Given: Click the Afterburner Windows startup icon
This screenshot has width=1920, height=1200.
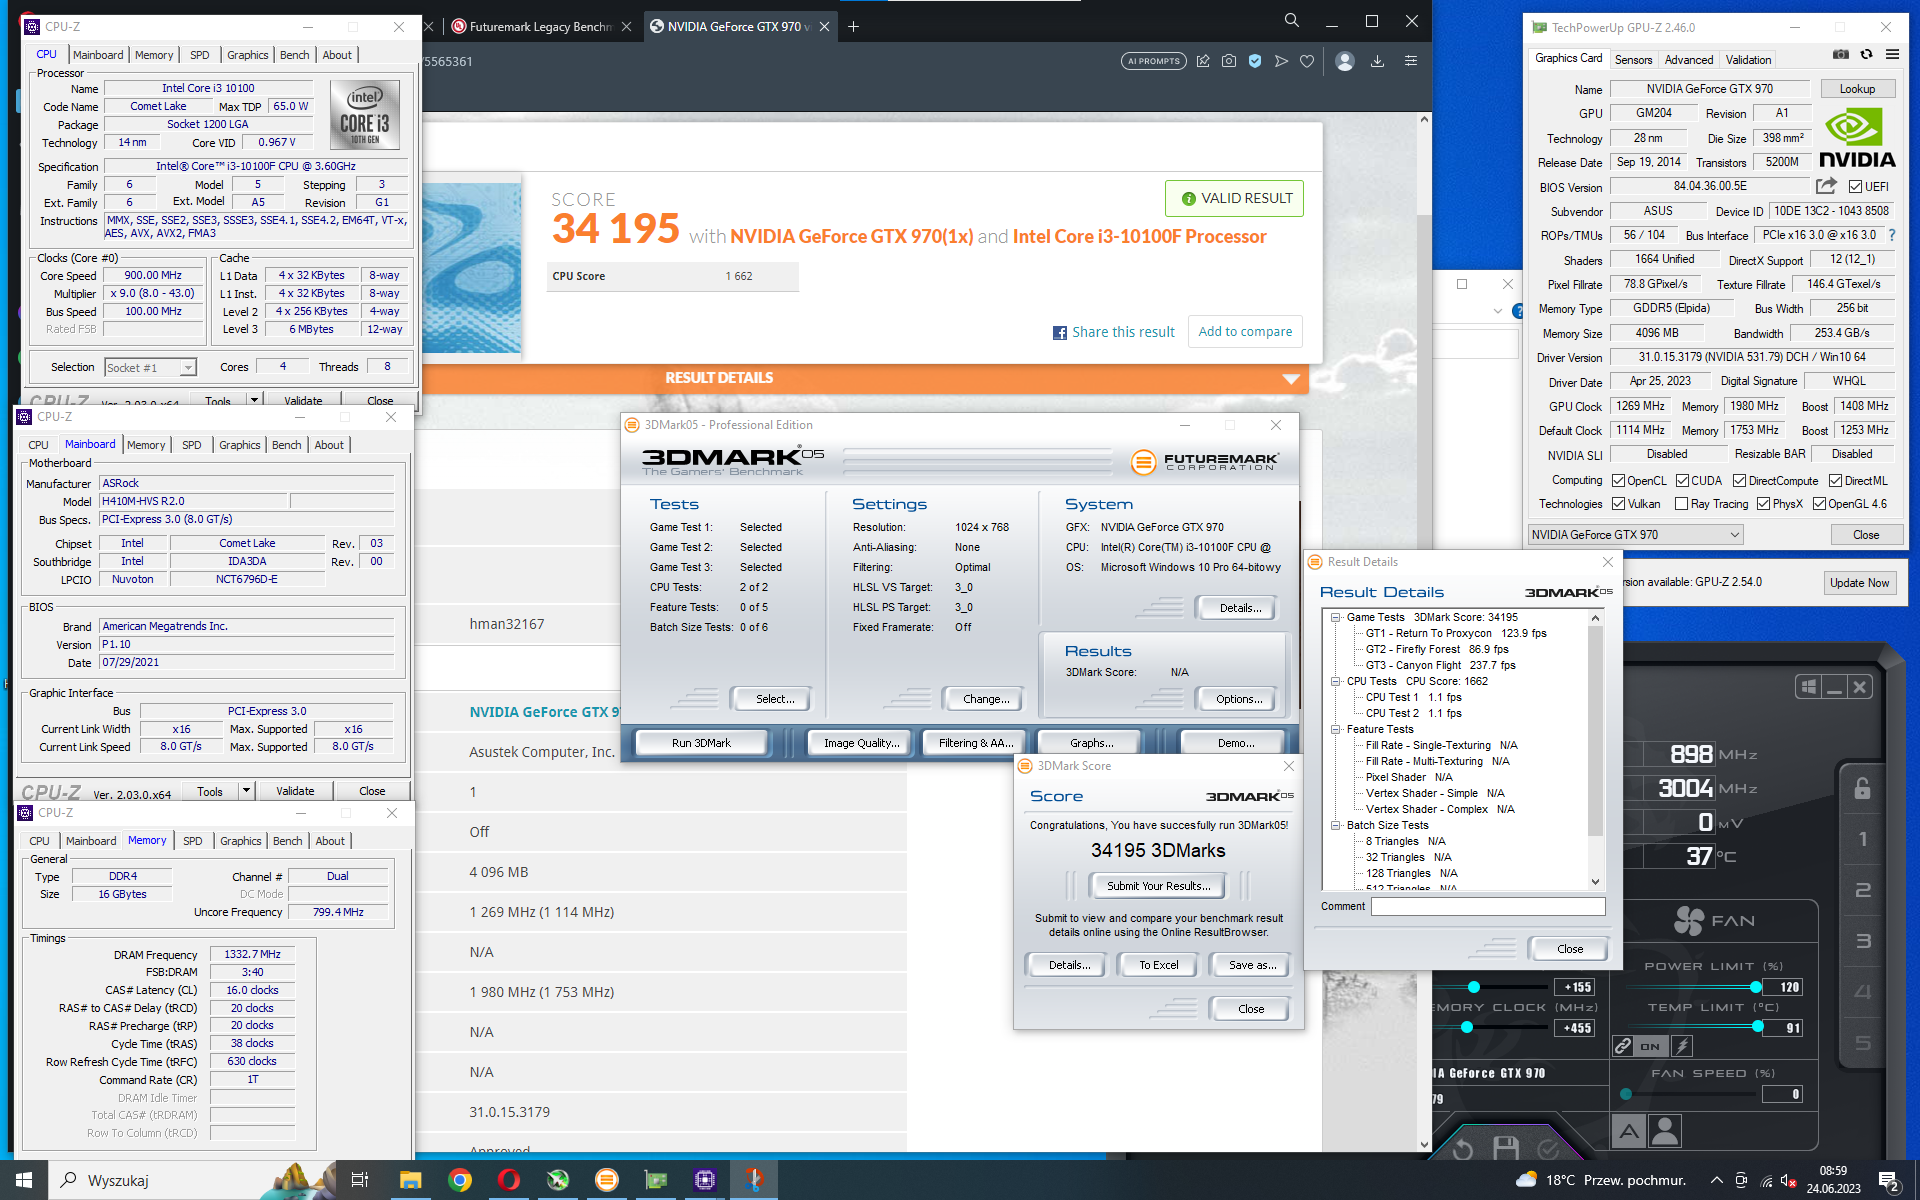Looking at the screenshot, I should [x=1808, y=687].
